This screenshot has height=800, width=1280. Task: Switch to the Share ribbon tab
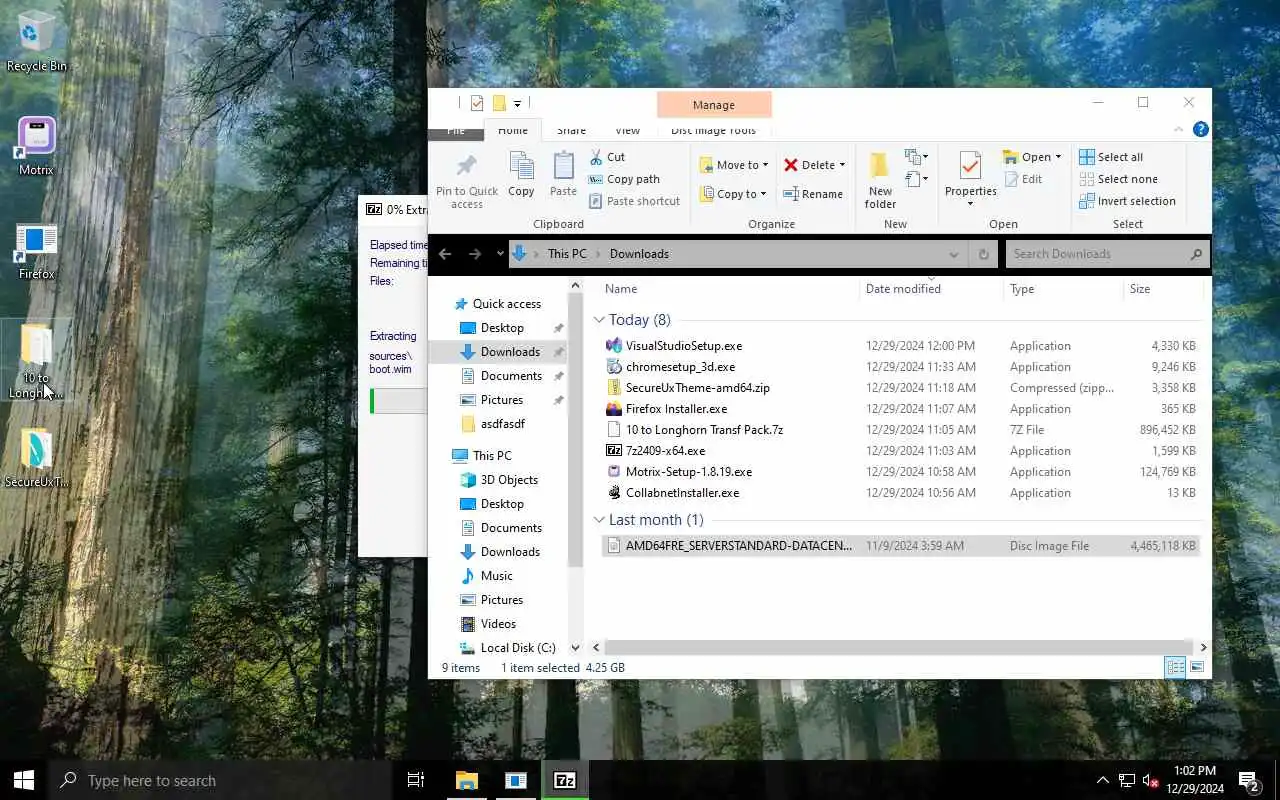click(571, 130)
